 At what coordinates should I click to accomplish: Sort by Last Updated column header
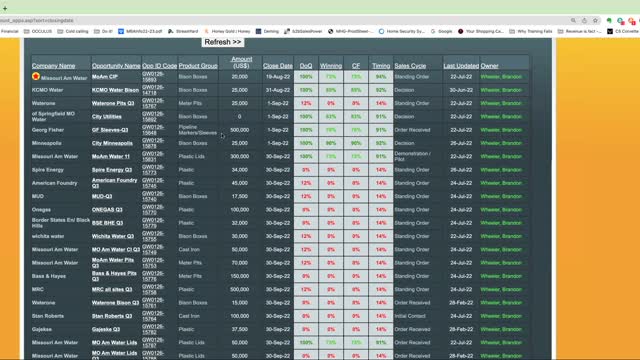tap(461, 66)
